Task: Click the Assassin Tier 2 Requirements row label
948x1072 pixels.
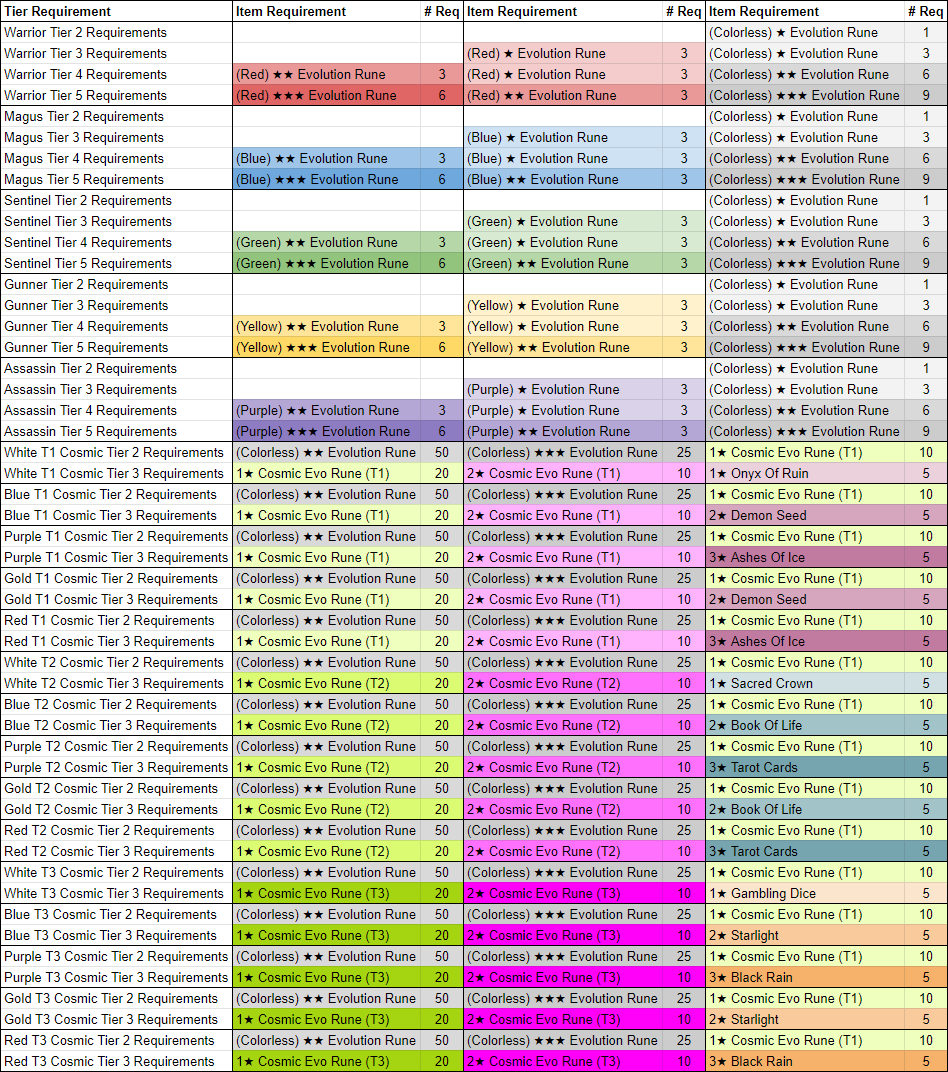Action: (x=90, y=368)
